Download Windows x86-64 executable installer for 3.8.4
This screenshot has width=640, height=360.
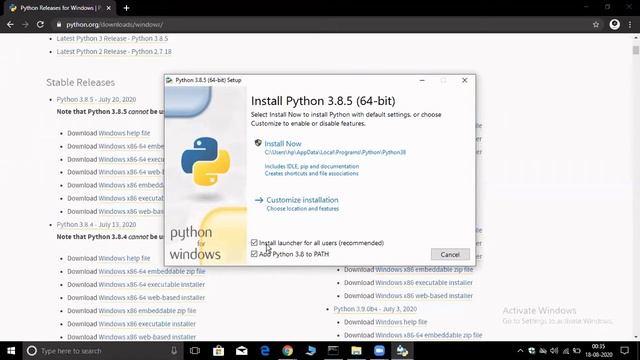(x=151, y=284)
